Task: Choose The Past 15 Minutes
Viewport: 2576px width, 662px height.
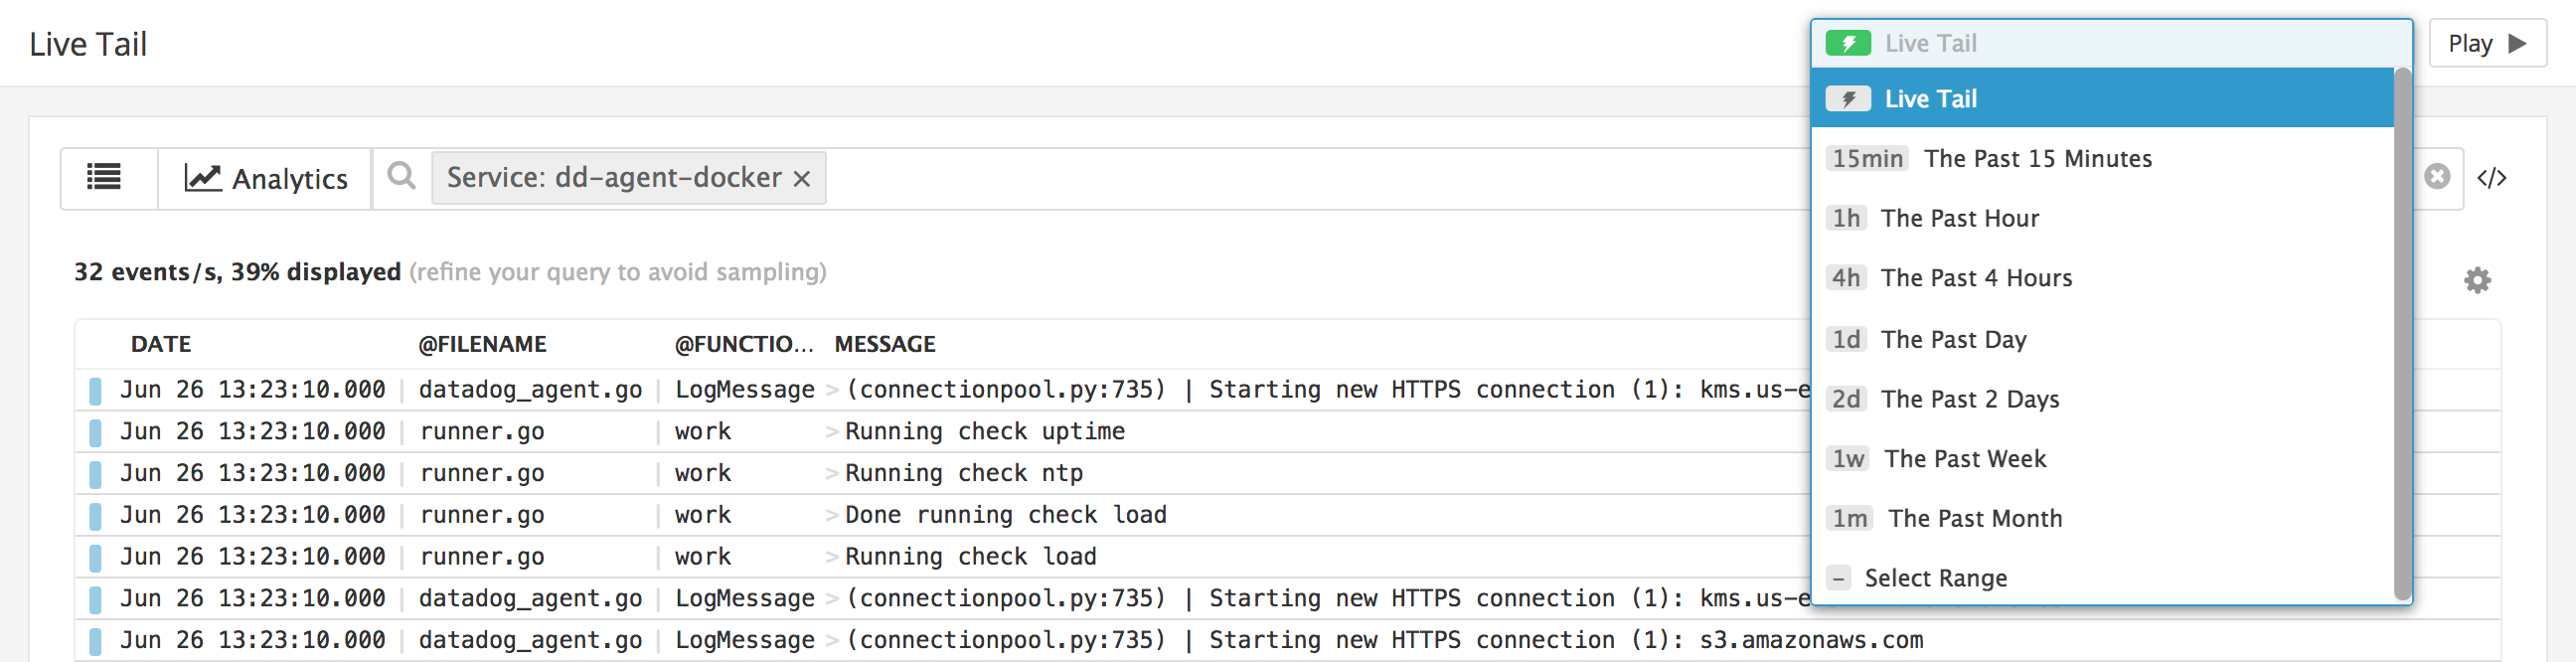Action: [x=2037, y=159]
